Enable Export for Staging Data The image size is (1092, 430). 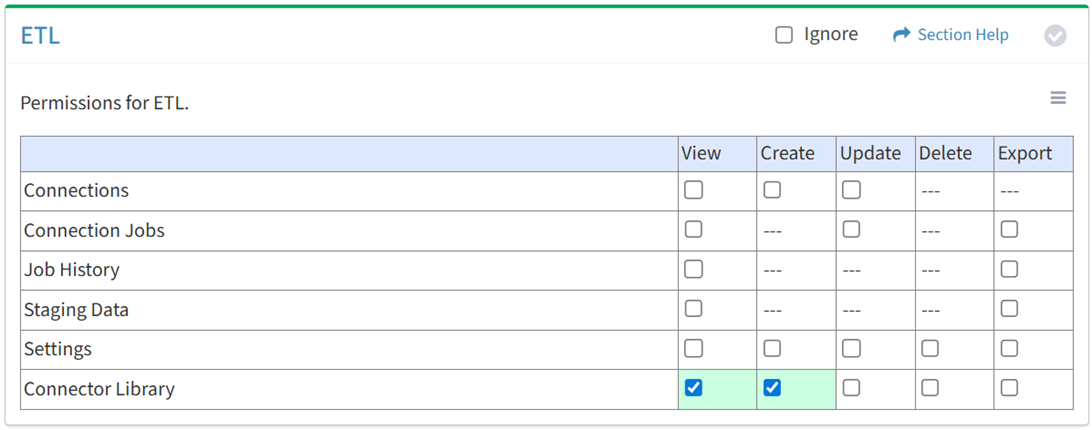pyautogui.click(x=1009, y=309)
